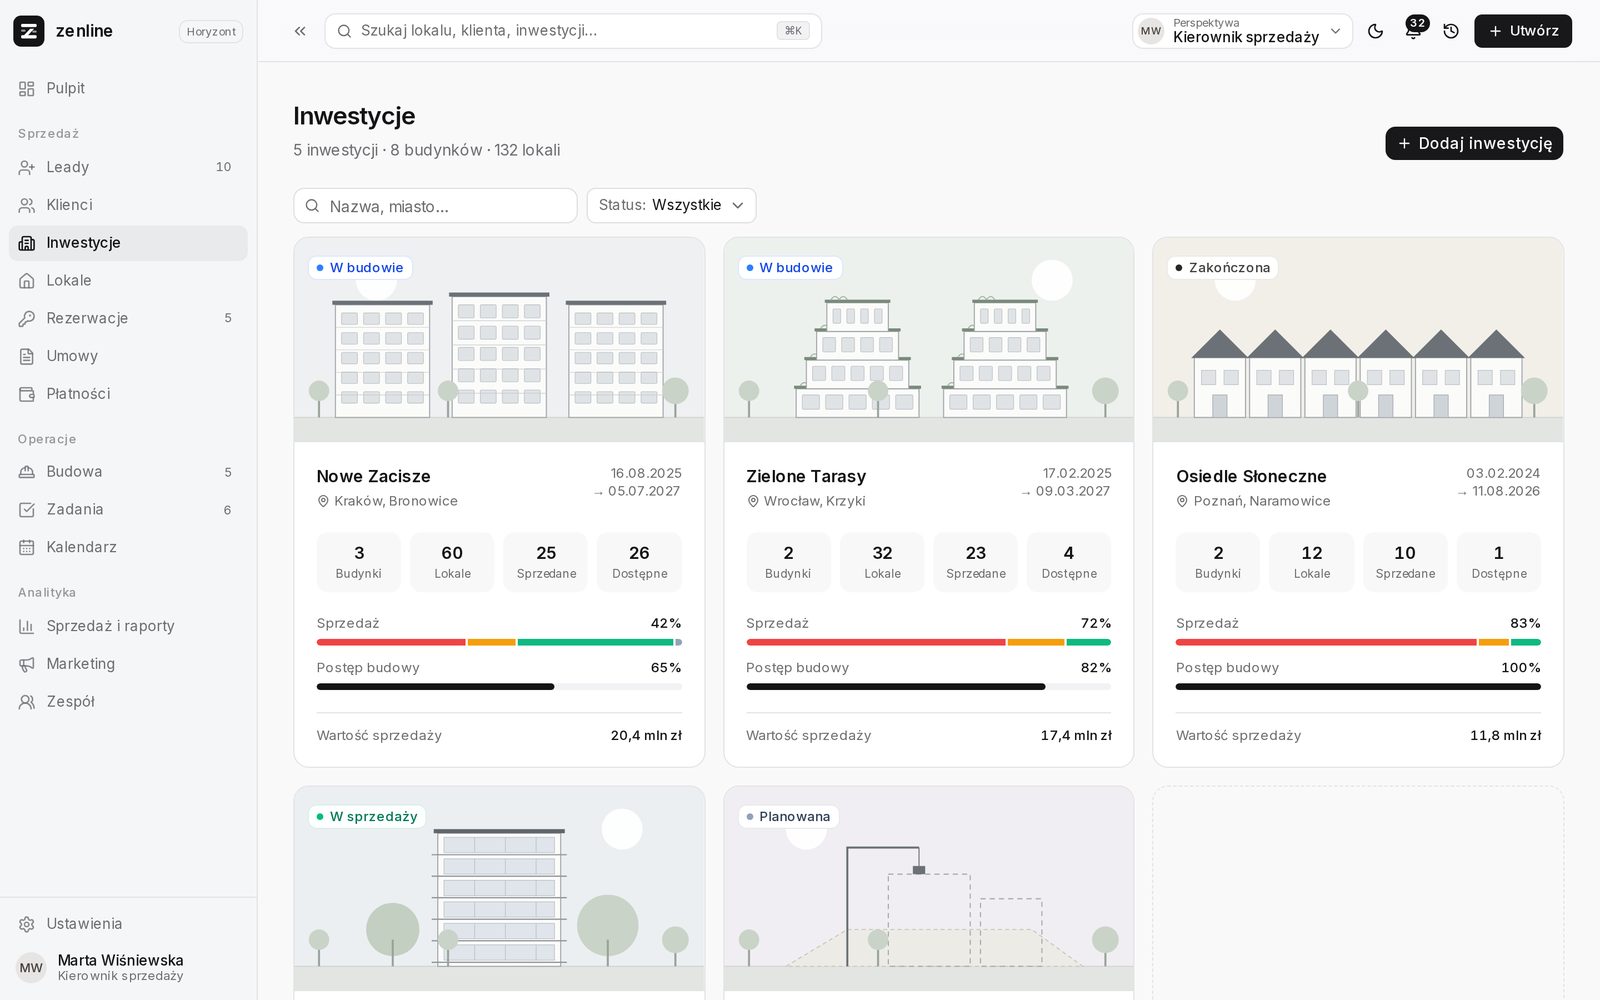Click the Rezerwacje key icon
This screenshot has height=1000, width=1600.
tap(27, 318)
